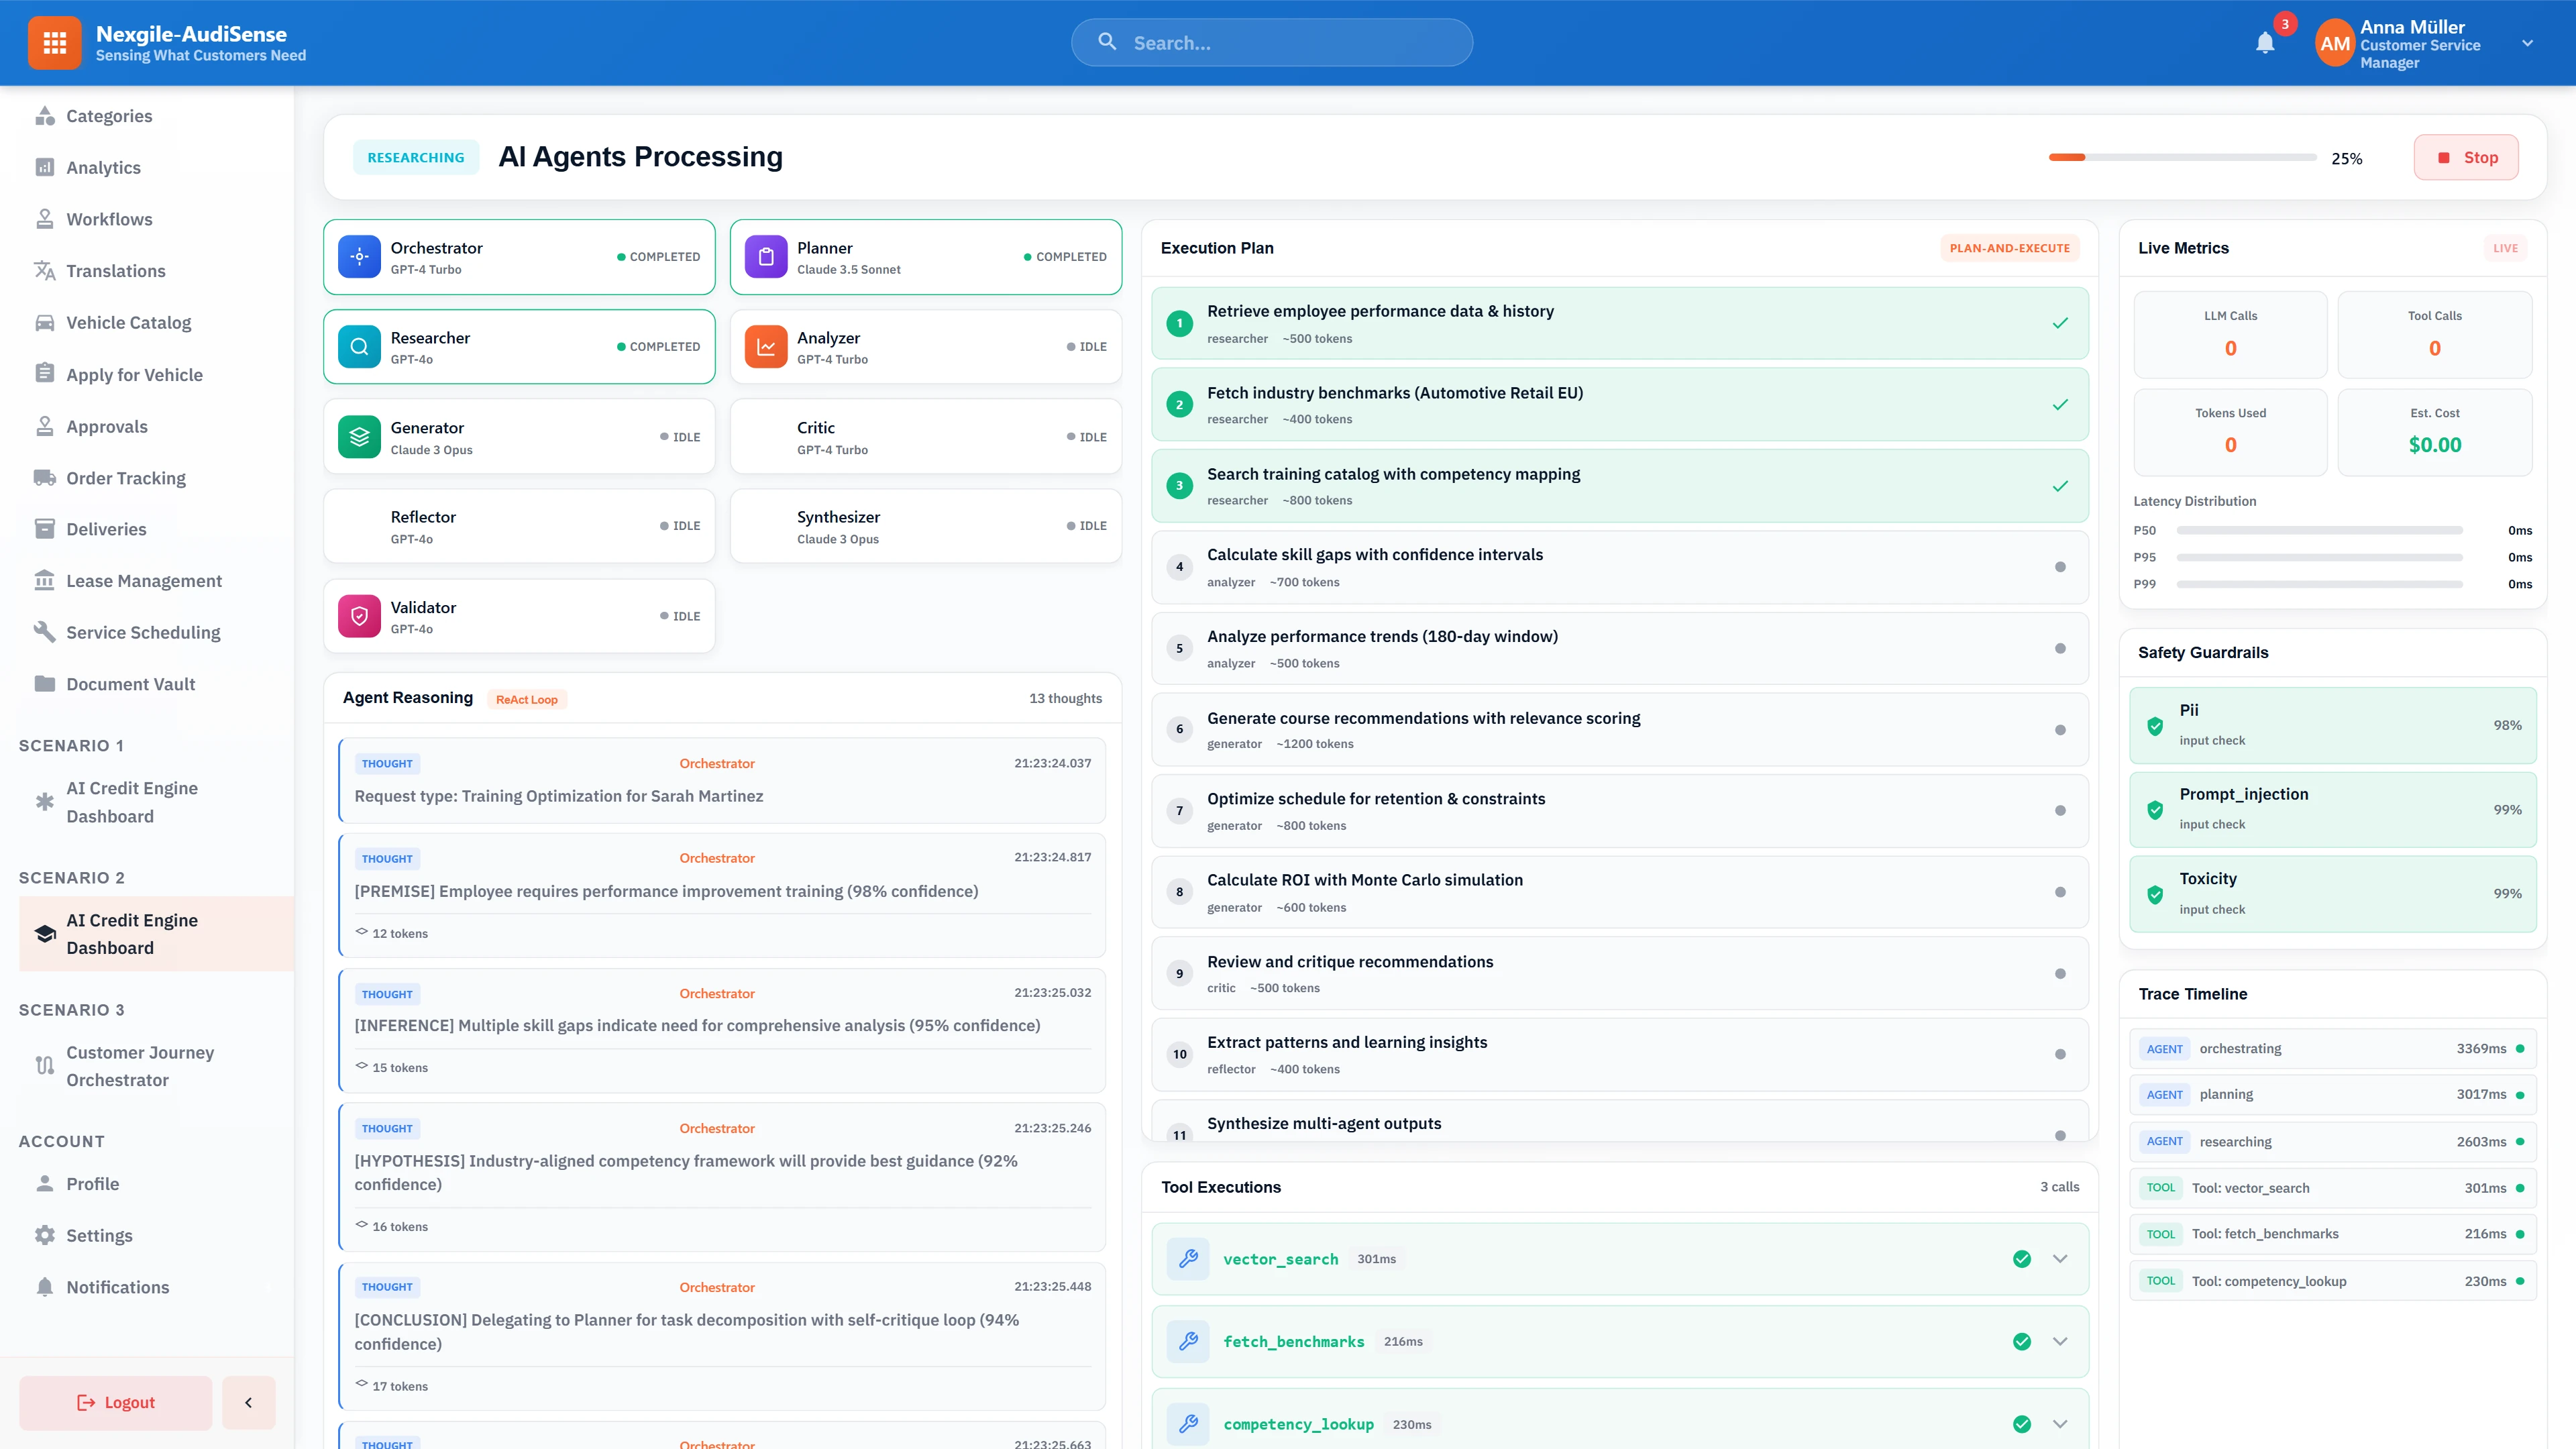Click inside the Search field
Image resolution: width=2576 pixels, height=1449 pixels.
1270,42
